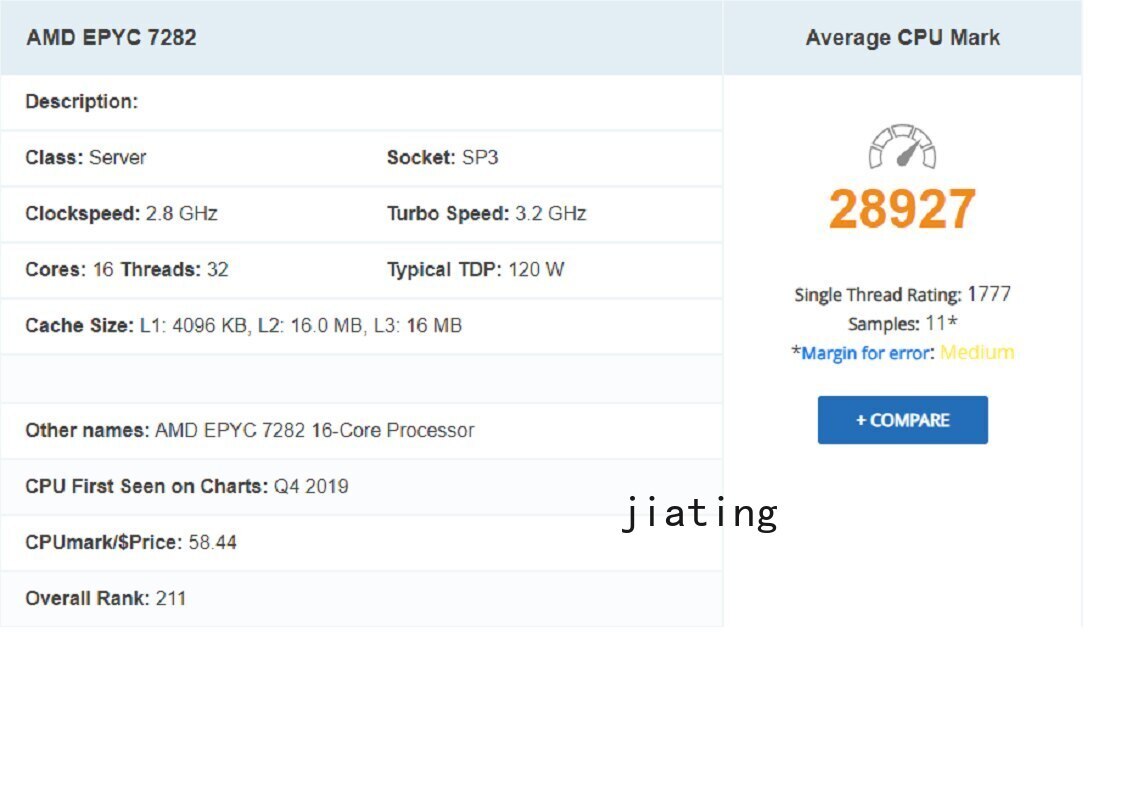
Task: Select the Cache Size row text
Action: click(x=243, y=325)
